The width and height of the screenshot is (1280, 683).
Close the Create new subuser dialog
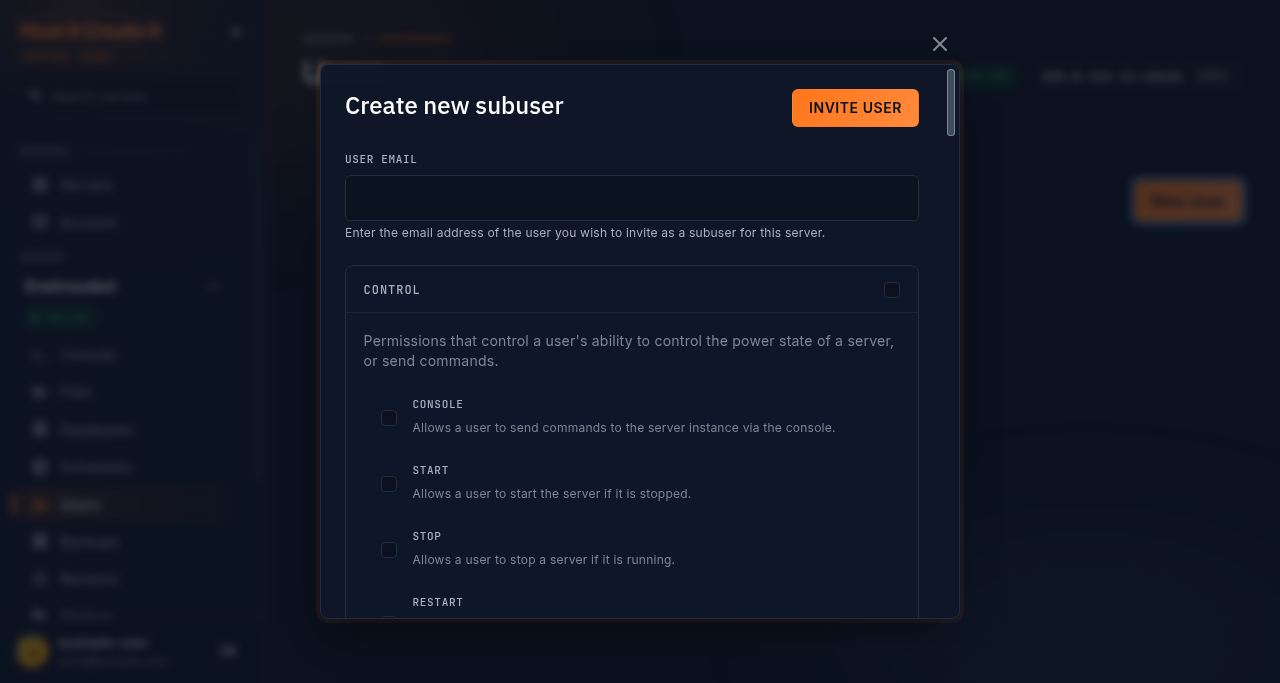(940, 44)
